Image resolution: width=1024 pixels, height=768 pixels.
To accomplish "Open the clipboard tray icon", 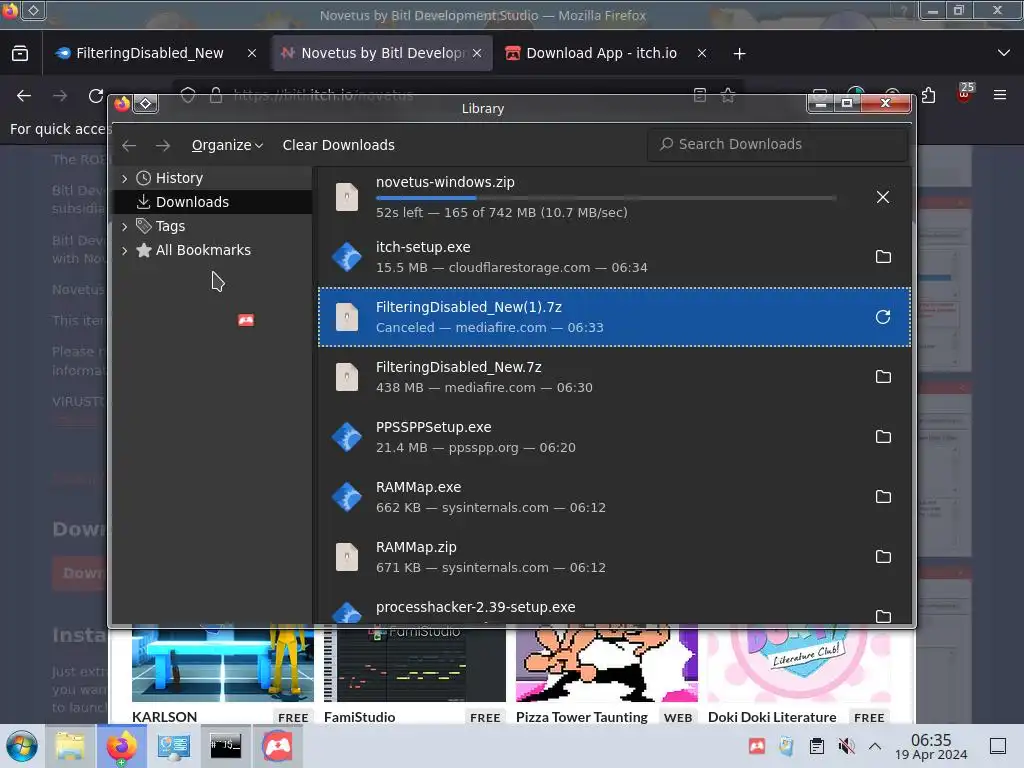I will coord(816,746).
